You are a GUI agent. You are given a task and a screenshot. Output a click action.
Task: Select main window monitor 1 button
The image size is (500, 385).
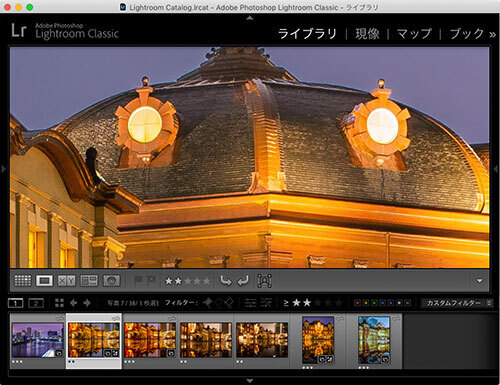click(x=15, y=303)
